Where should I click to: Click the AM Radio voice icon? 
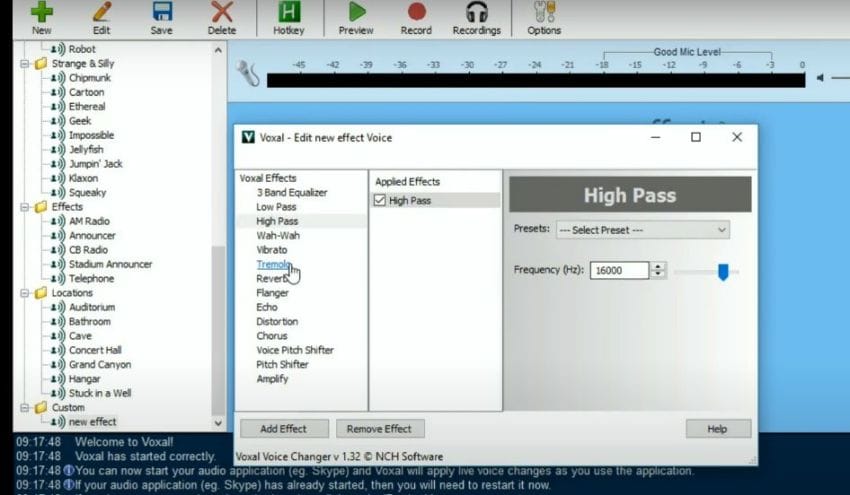(57, 221)
